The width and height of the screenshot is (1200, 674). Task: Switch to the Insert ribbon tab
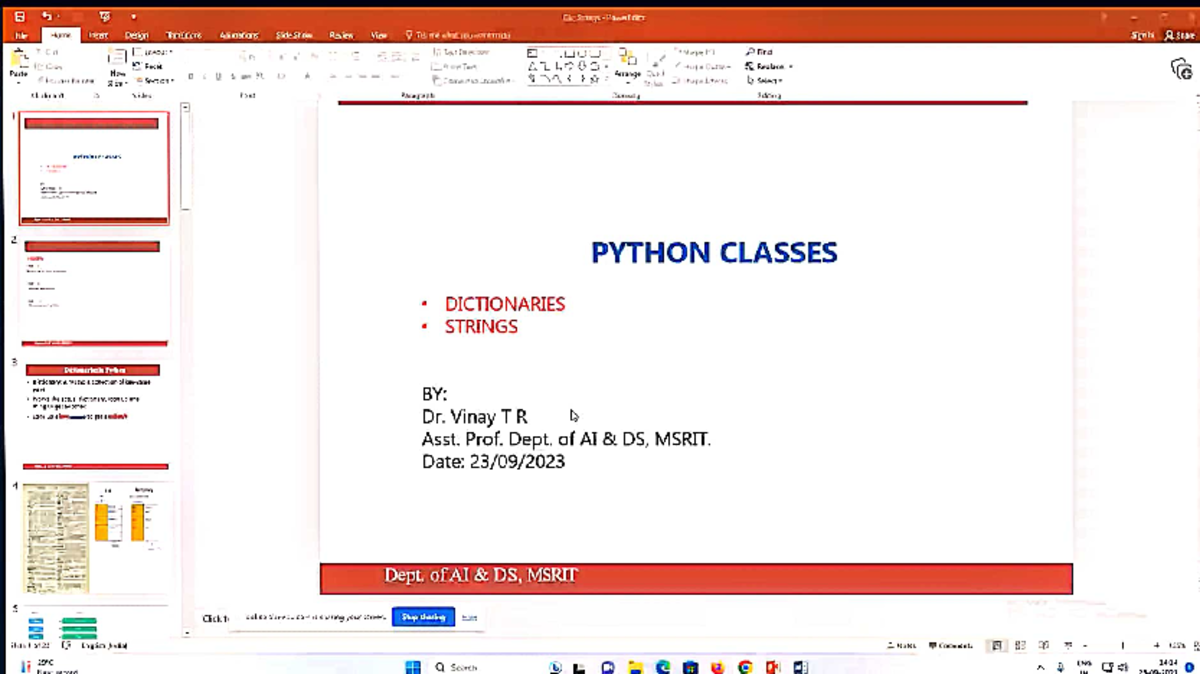96,35
